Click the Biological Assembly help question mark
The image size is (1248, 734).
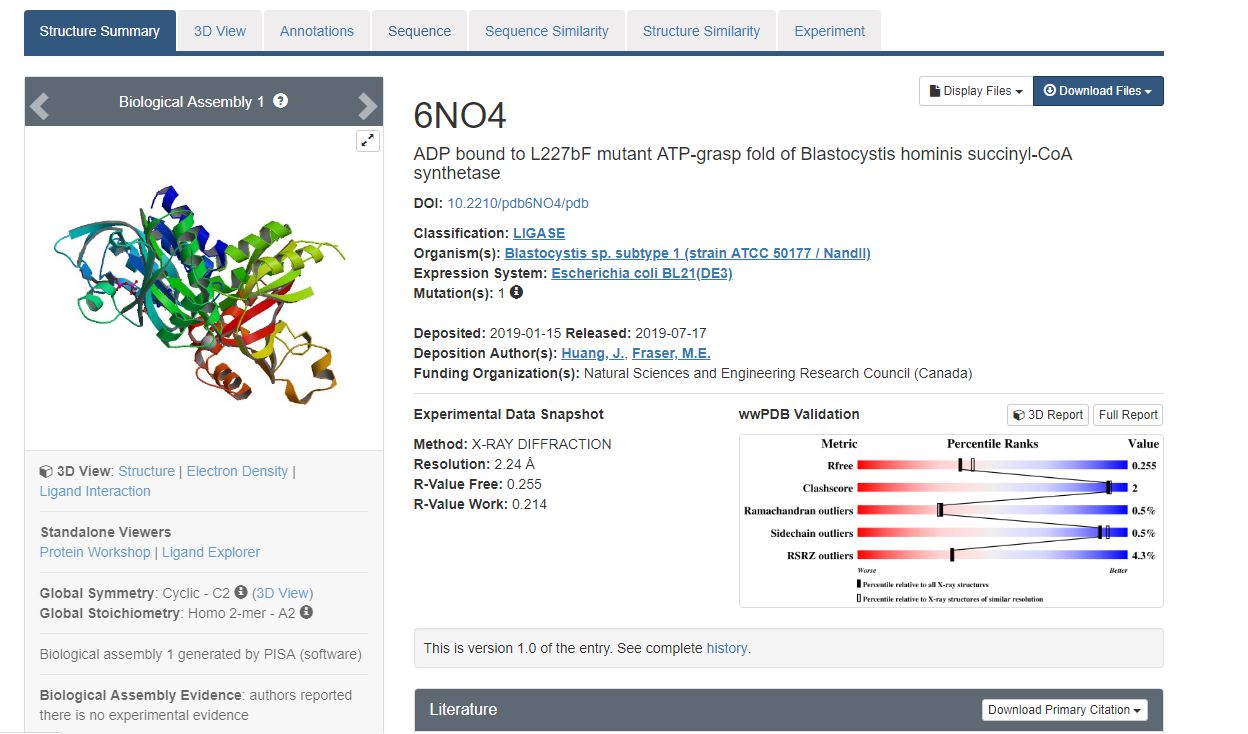281,101
